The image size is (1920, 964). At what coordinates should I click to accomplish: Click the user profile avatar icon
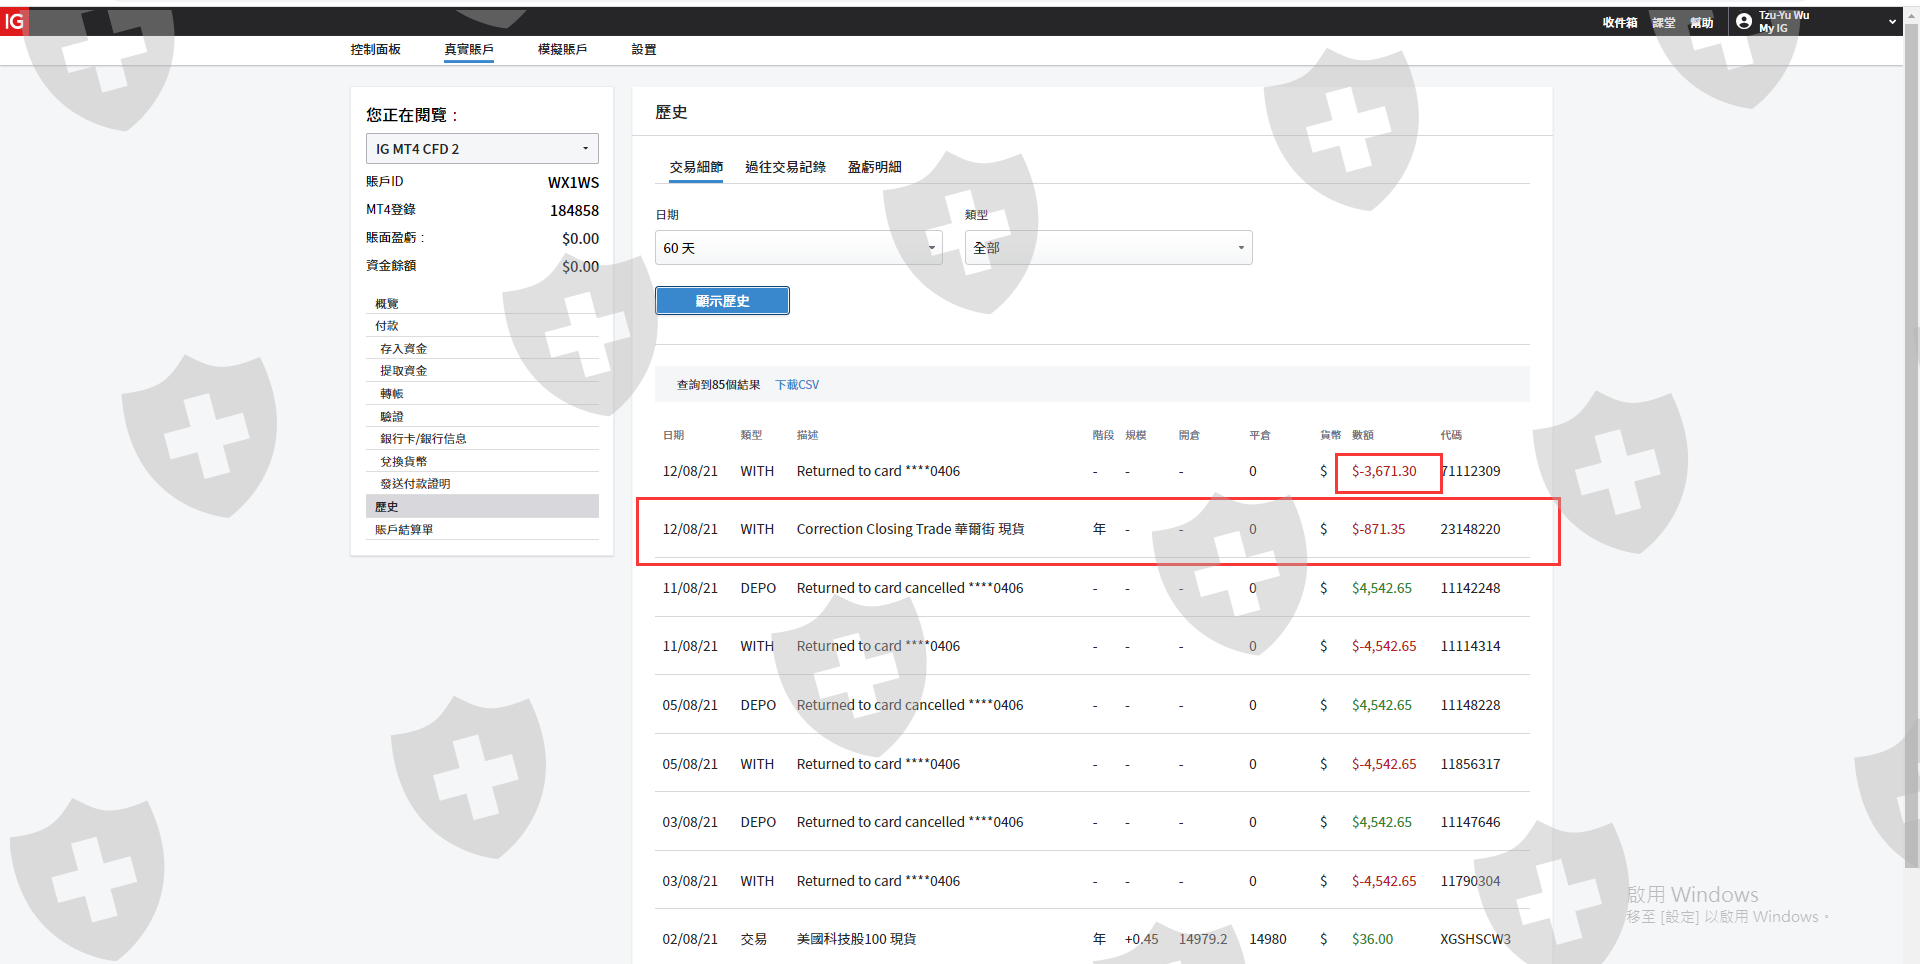coord(1744,21)
